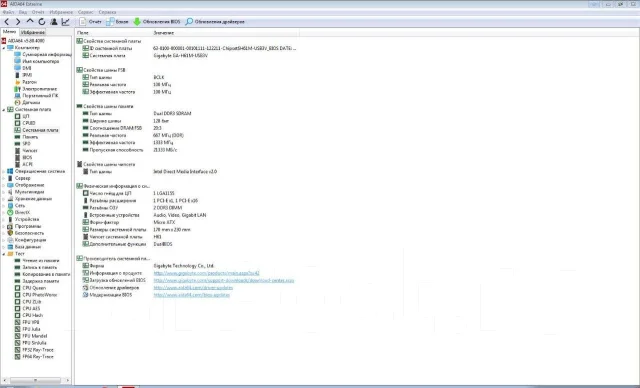Click the user silhouette toolbar icon

[53, 22]
